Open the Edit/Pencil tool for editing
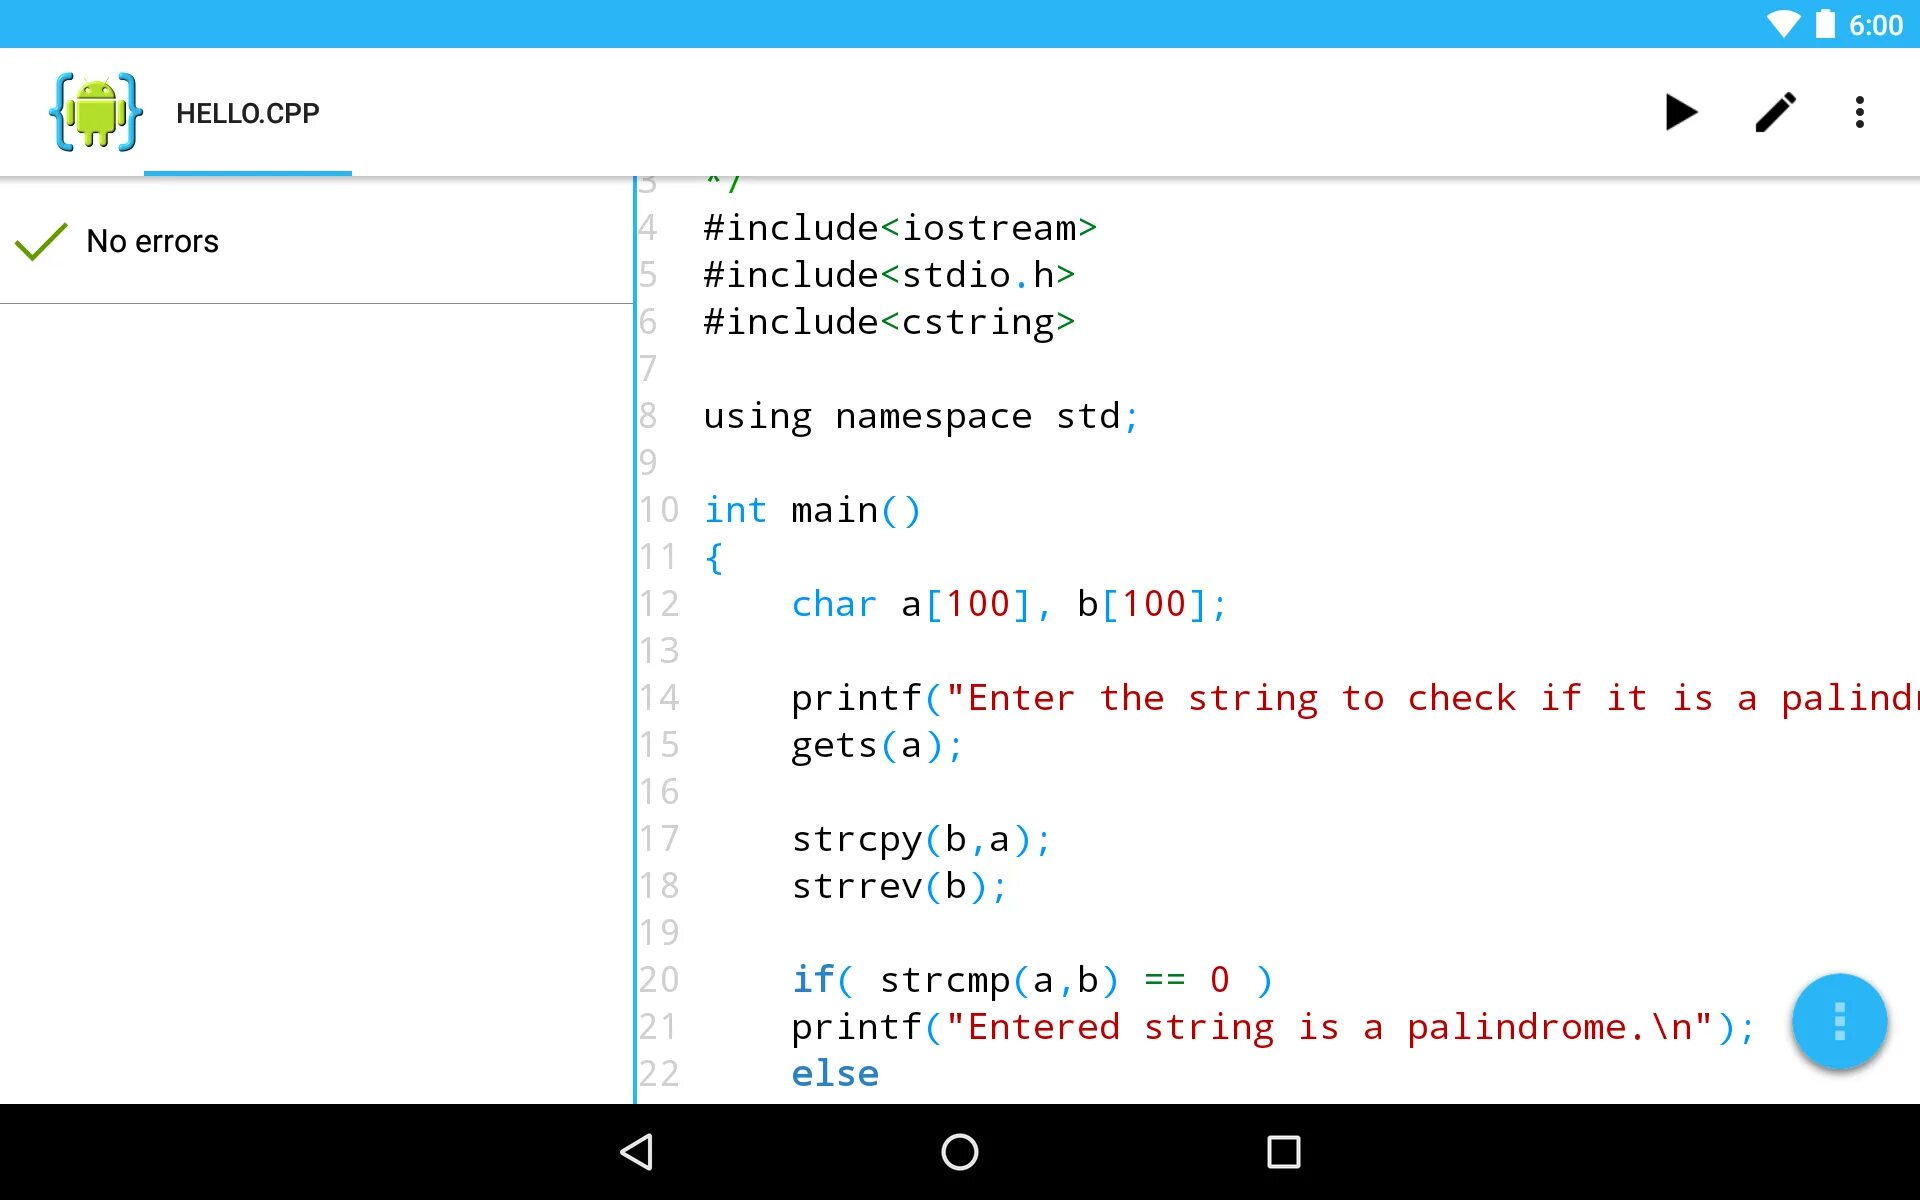This screenshot has width=1920, height=1200. coord(1773,112)
